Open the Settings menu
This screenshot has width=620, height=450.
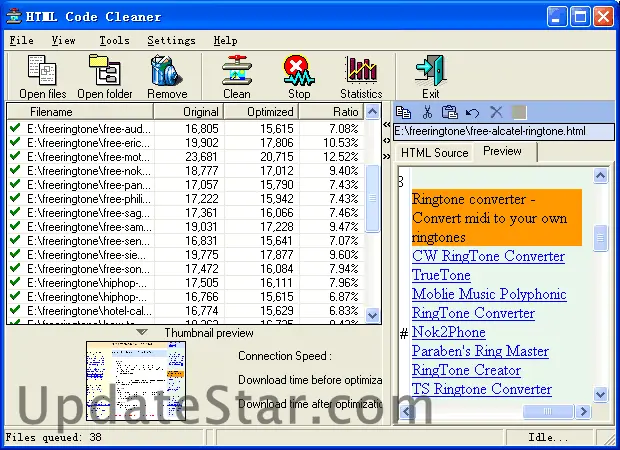coord(171,40)
